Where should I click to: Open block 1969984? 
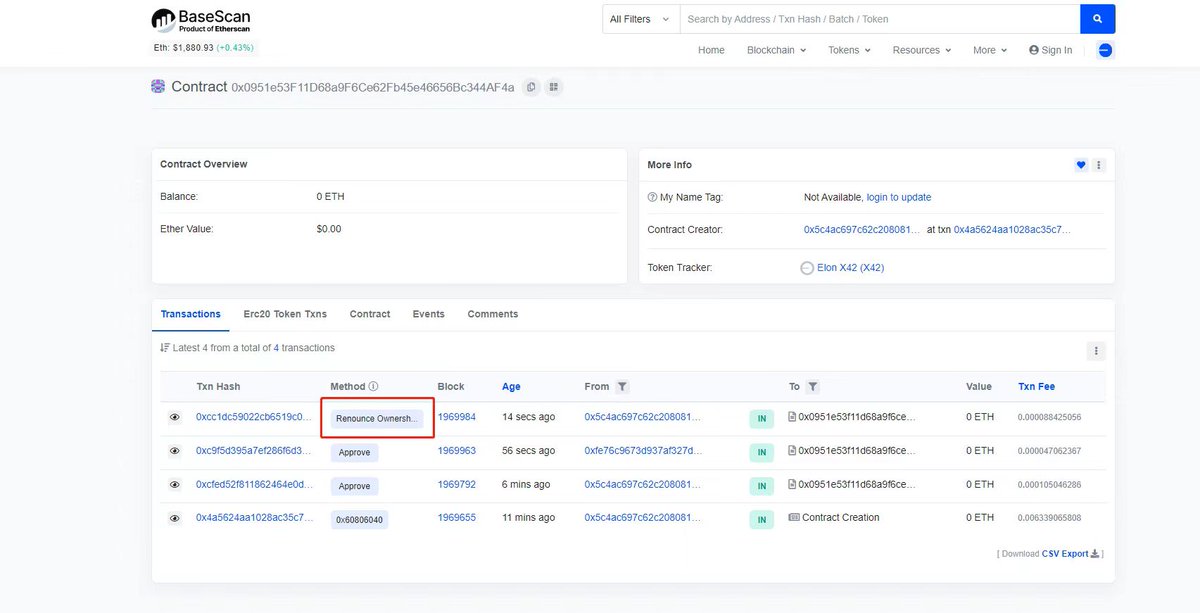click(457, 417)
